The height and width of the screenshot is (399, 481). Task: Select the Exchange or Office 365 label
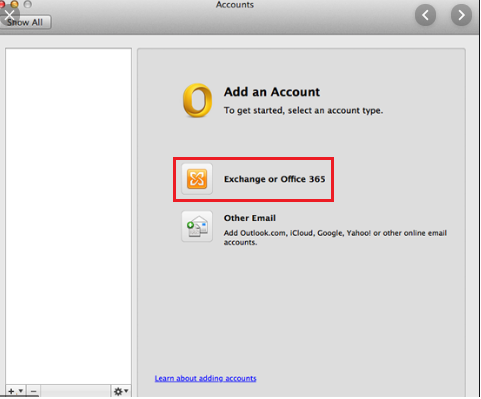tap(274, 179)
